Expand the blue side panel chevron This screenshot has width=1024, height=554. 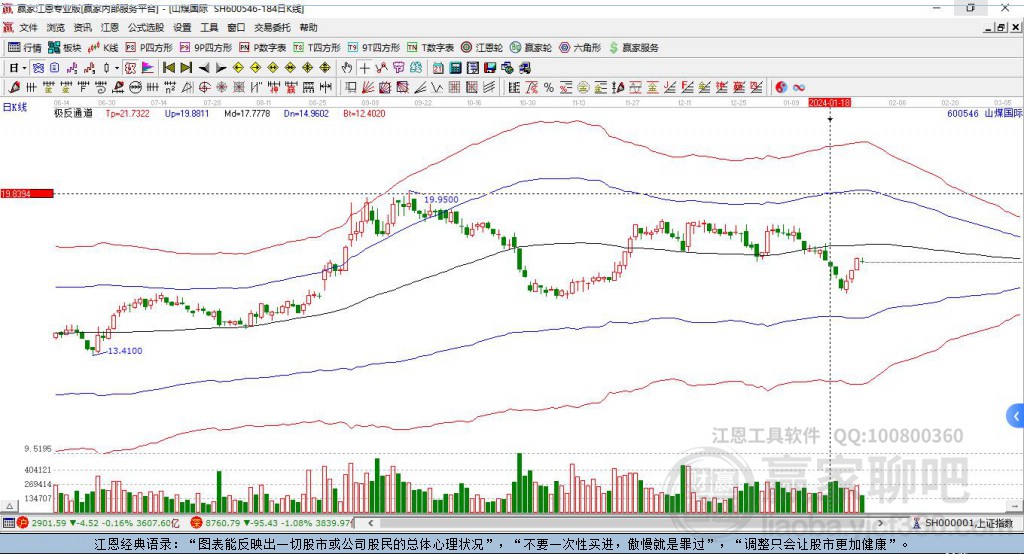tap(1016, 416)
